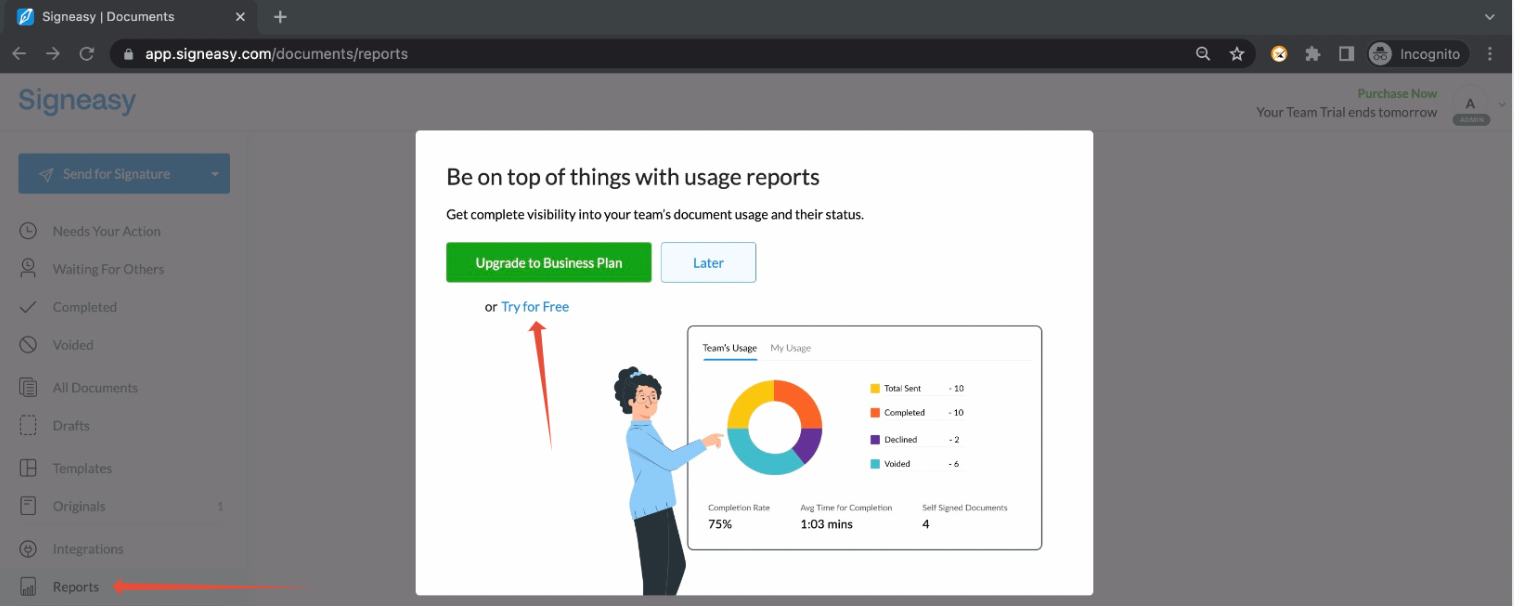Select My Usage tab in preview
Screen dimensions: 1514x606
click(790, 348)
